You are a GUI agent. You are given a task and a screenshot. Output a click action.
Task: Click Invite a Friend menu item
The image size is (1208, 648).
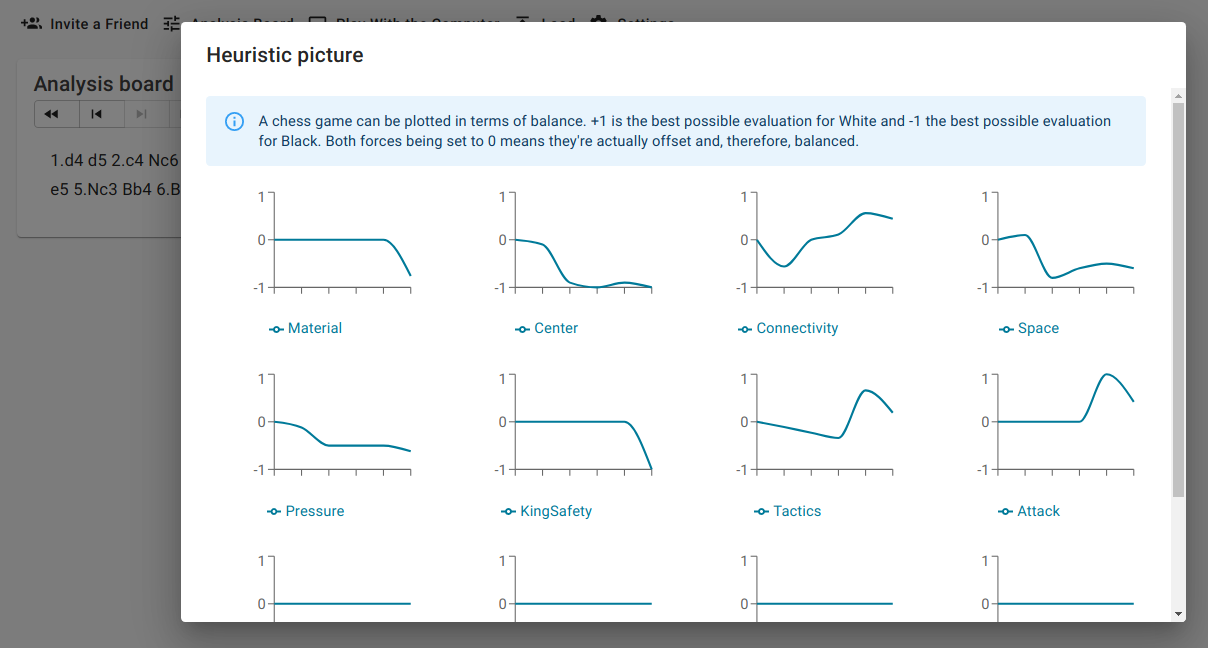click(x=84, y=23)
